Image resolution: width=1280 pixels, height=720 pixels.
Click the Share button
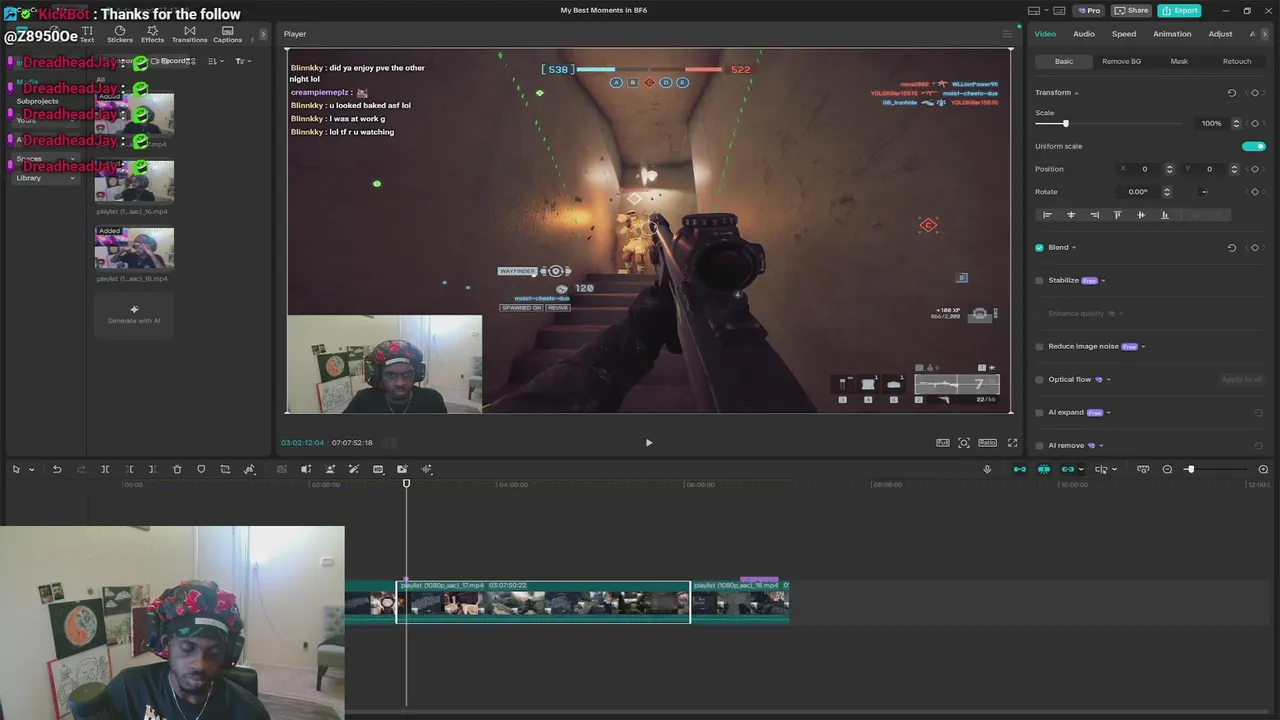tap(1131, 10)
